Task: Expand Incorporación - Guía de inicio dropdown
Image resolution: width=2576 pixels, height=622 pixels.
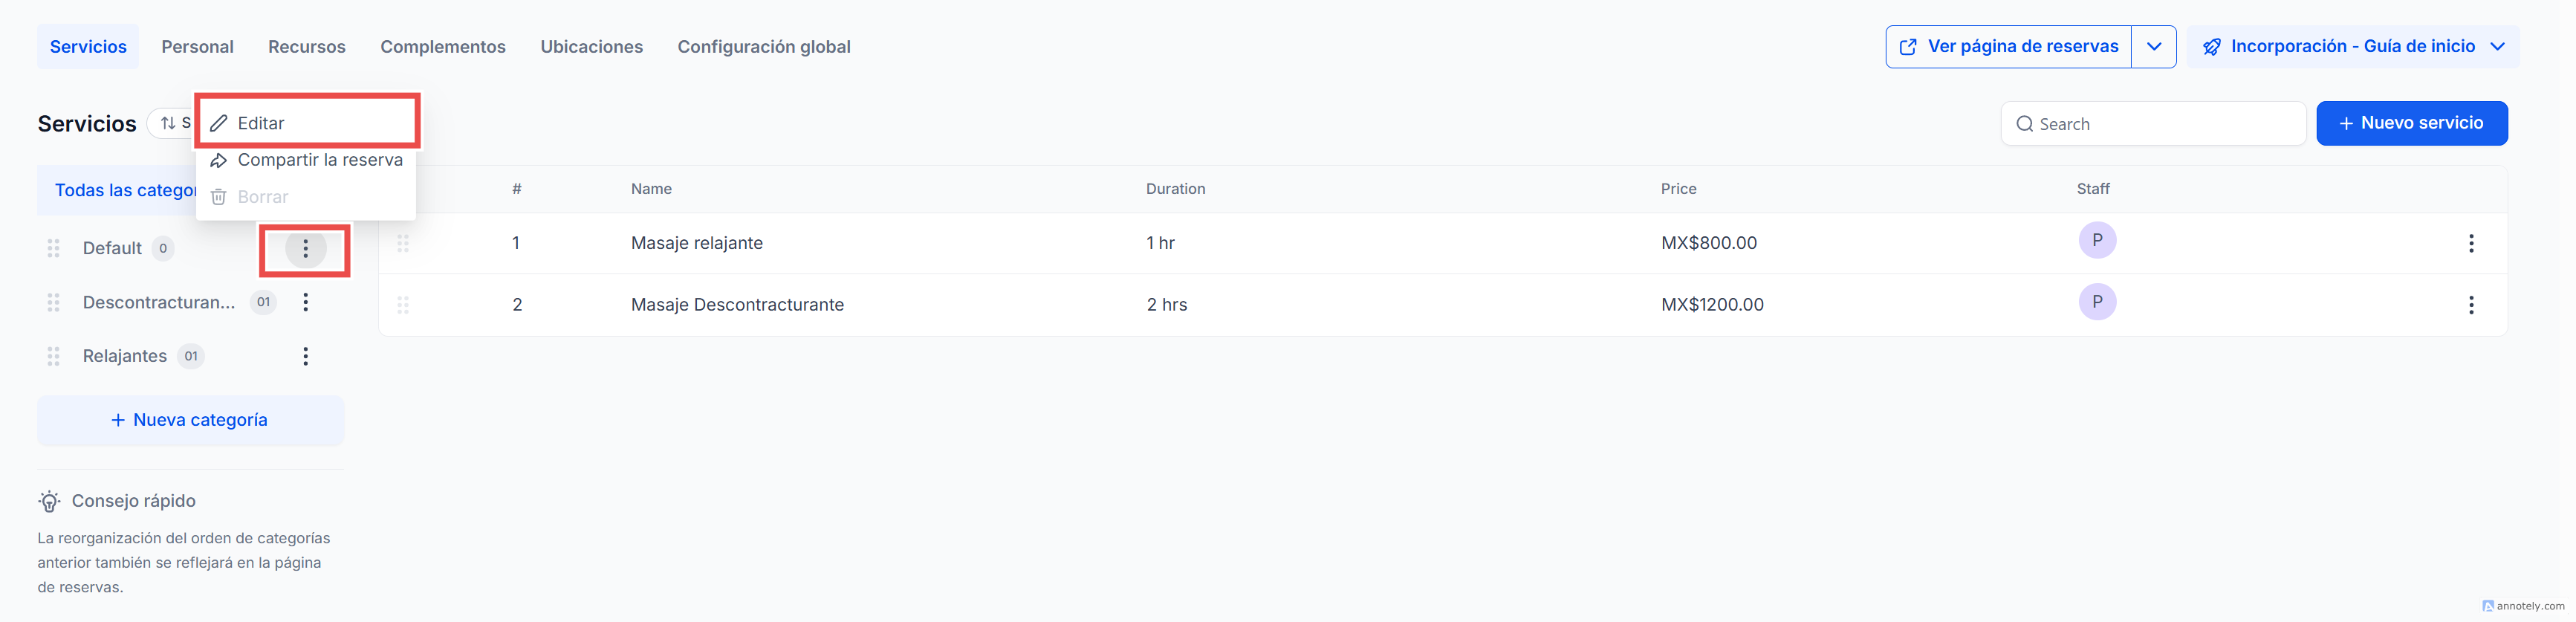Action: coord(2497,47)
